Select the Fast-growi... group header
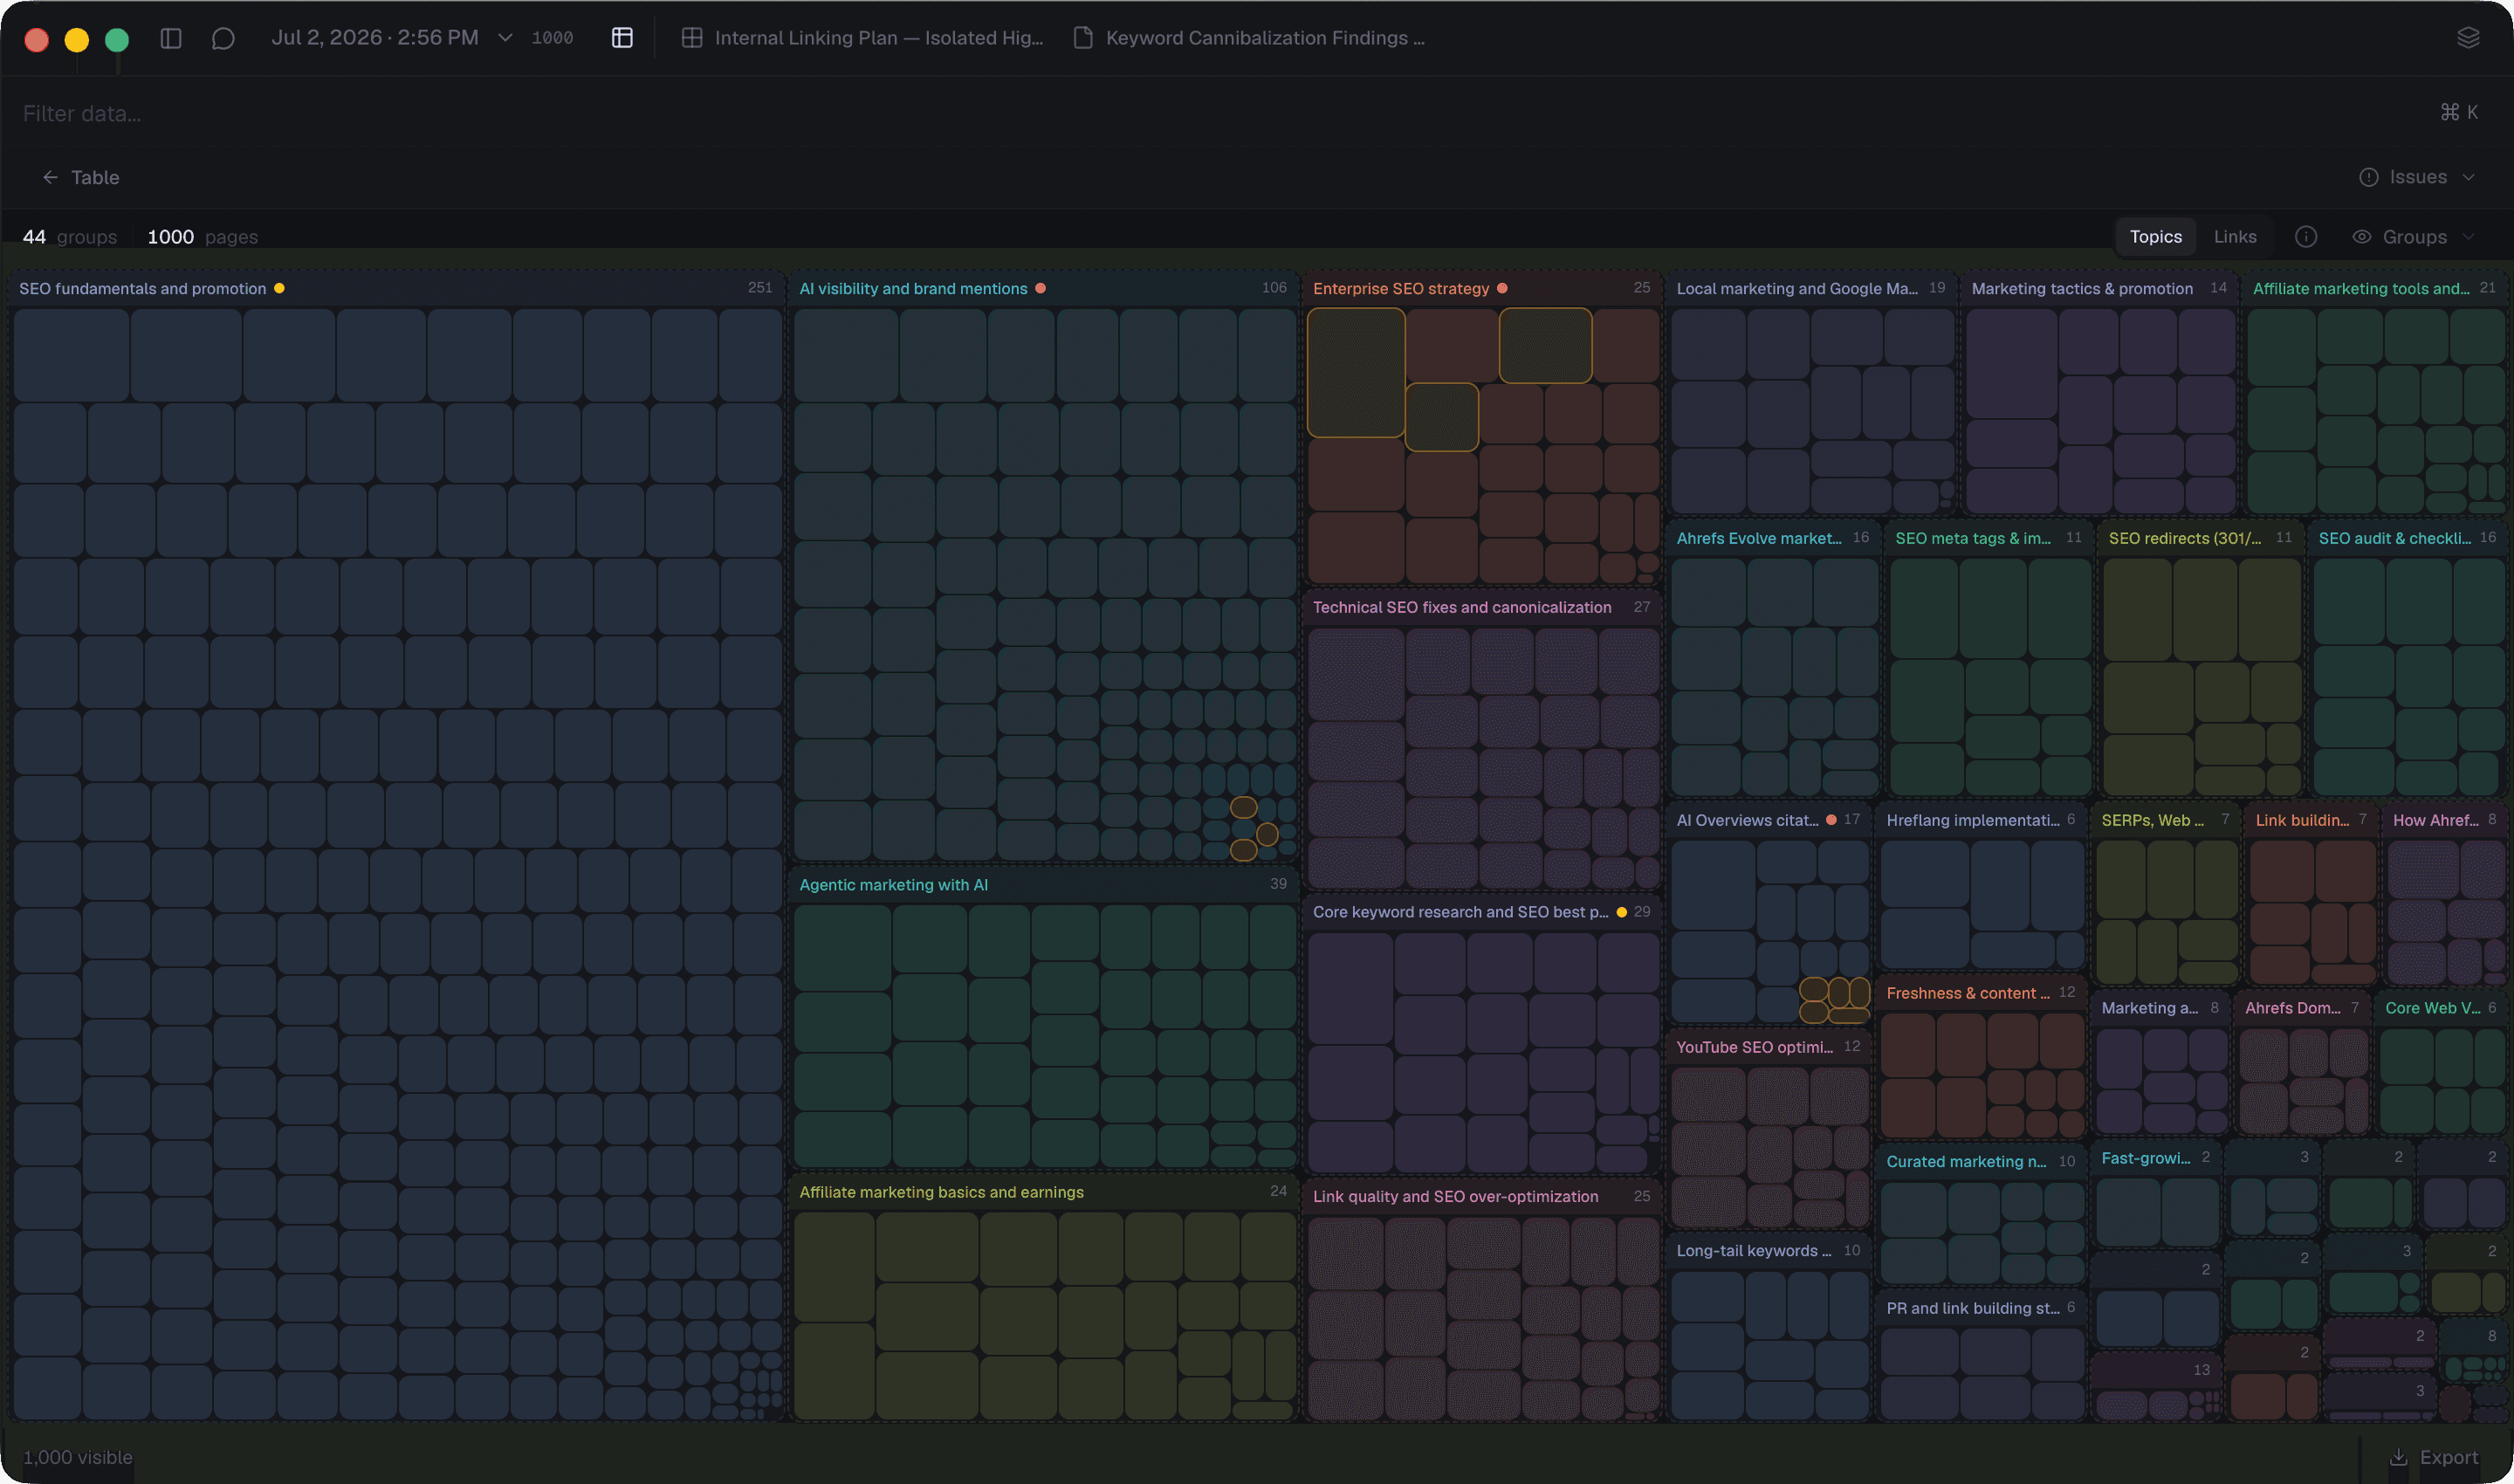 pyautogui.click(x=2155, y=1158)
